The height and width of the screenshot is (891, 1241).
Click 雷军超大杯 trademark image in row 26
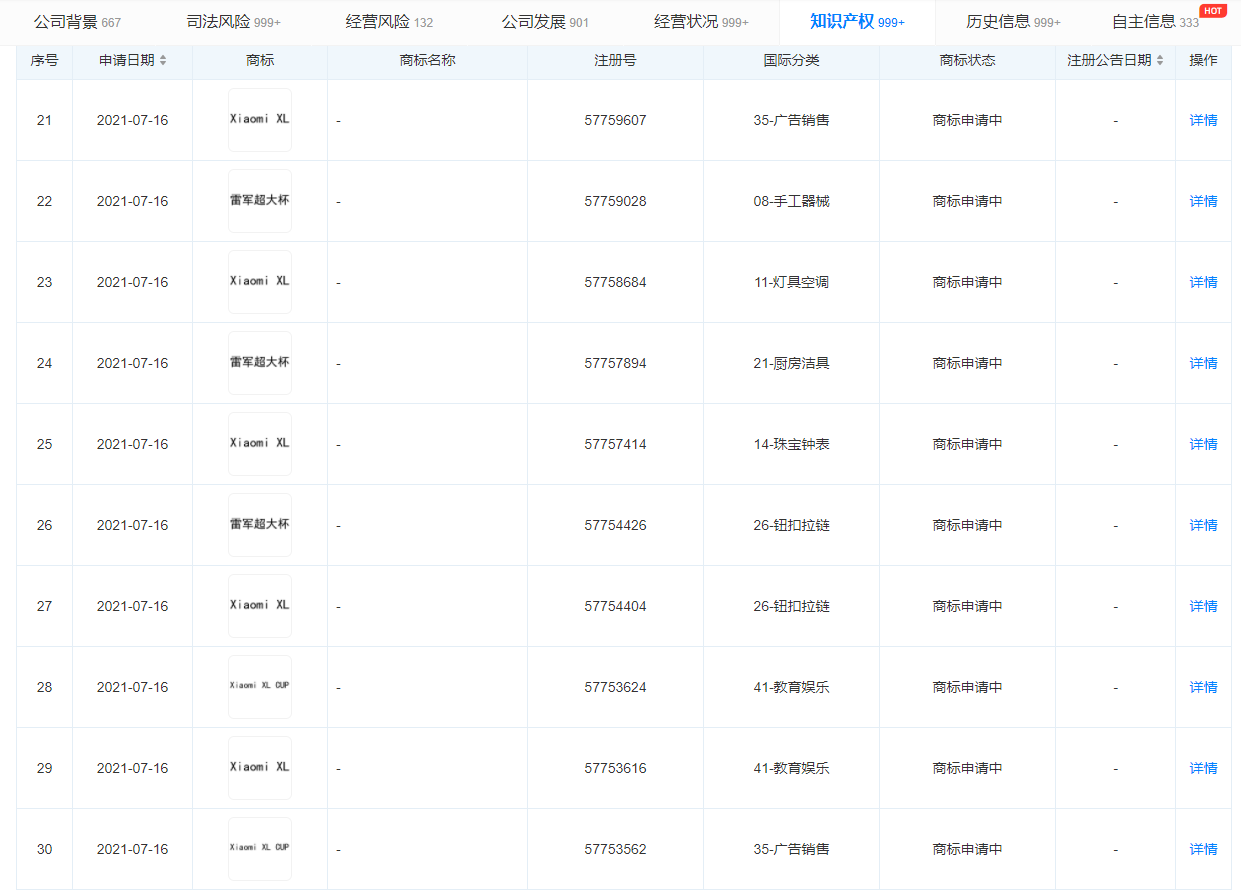(x=260, y=525)
